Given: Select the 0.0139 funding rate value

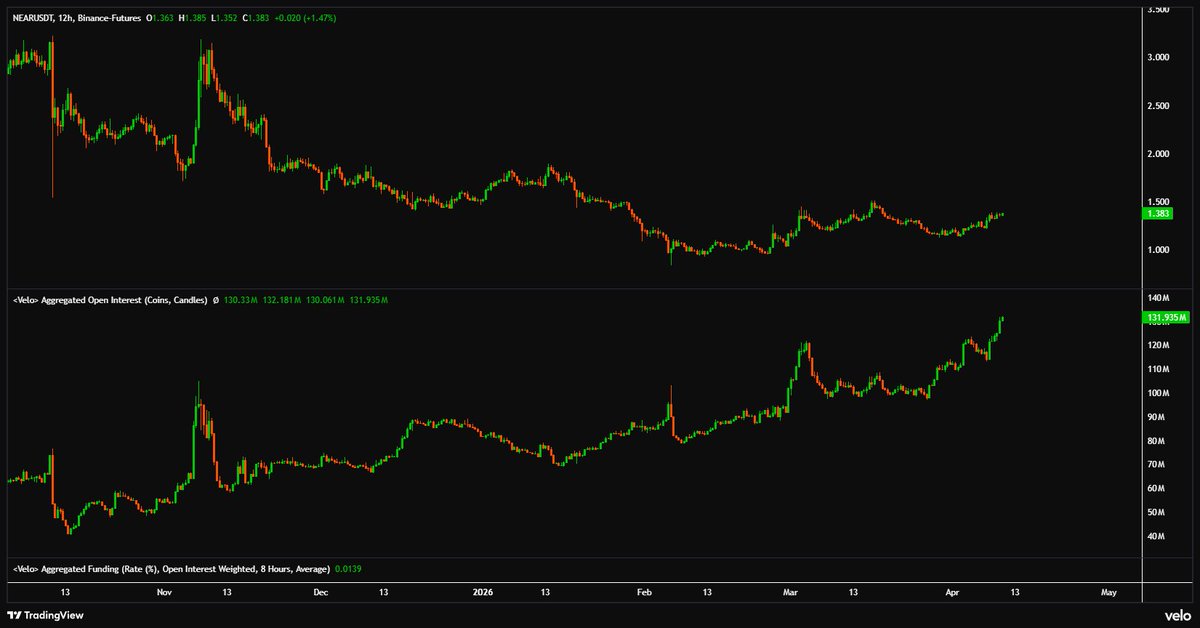Looking at the screenshot, I should click(346, 569).
